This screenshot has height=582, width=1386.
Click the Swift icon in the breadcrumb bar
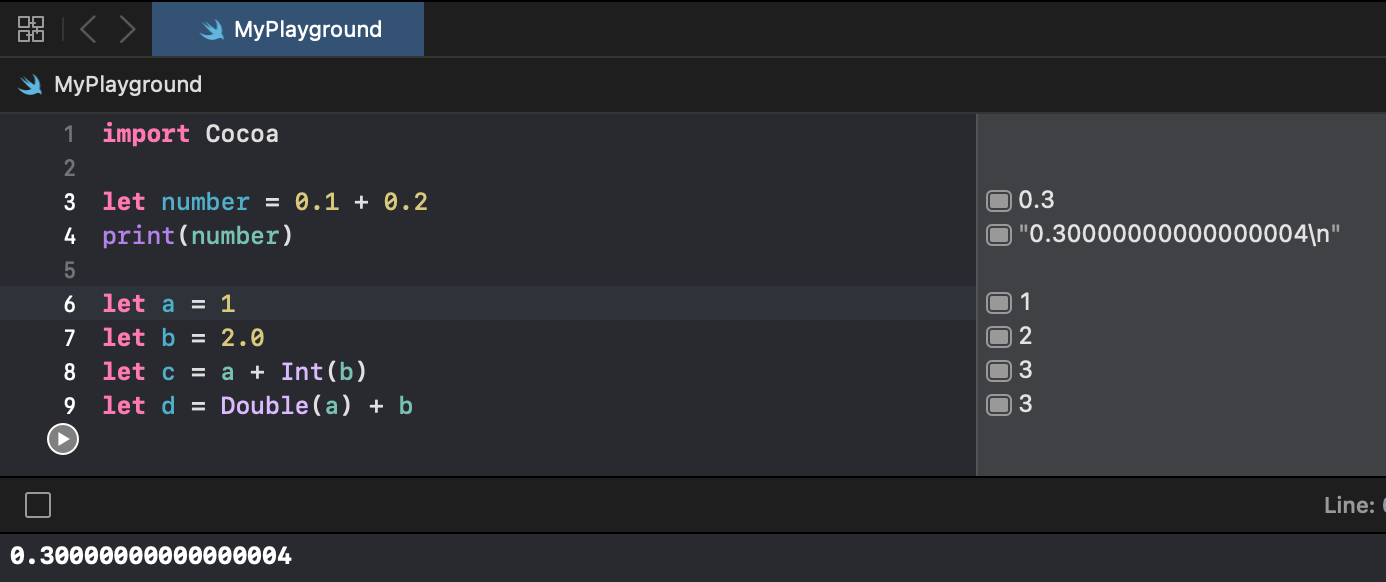pyautogui.click(x=30, y=85)
